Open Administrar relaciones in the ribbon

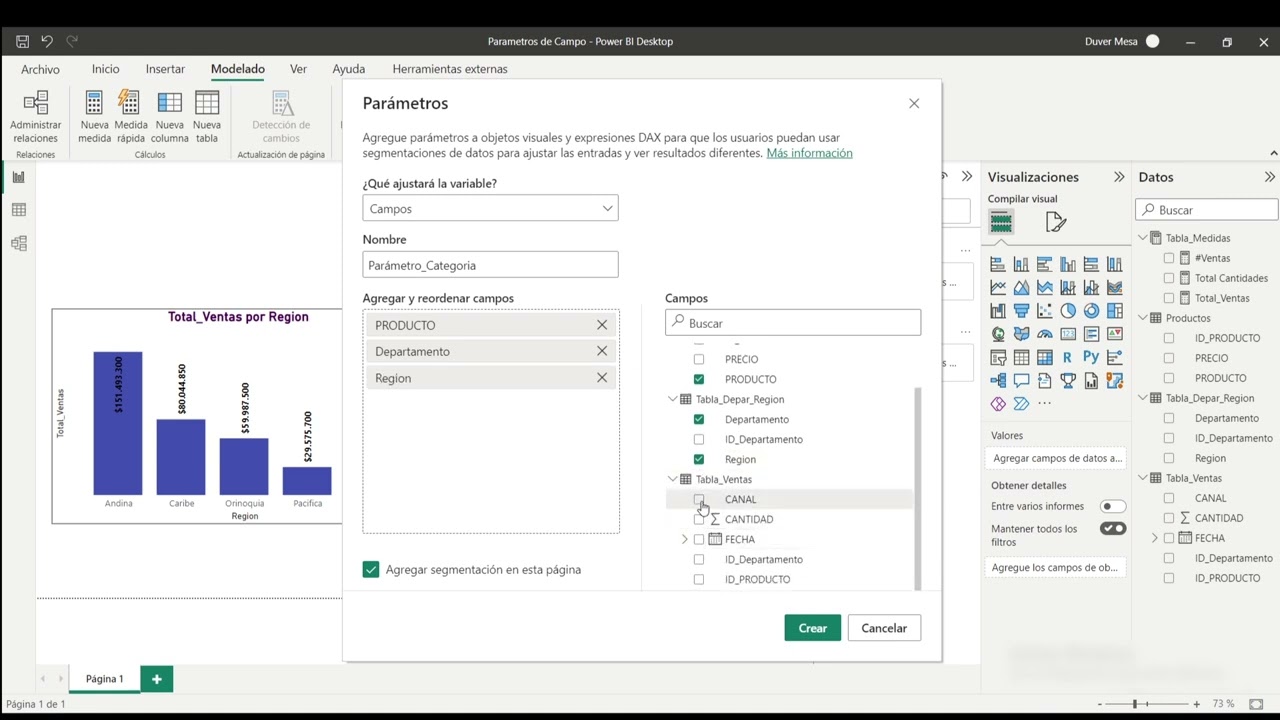pyautogui.click(x=35, y=117)
